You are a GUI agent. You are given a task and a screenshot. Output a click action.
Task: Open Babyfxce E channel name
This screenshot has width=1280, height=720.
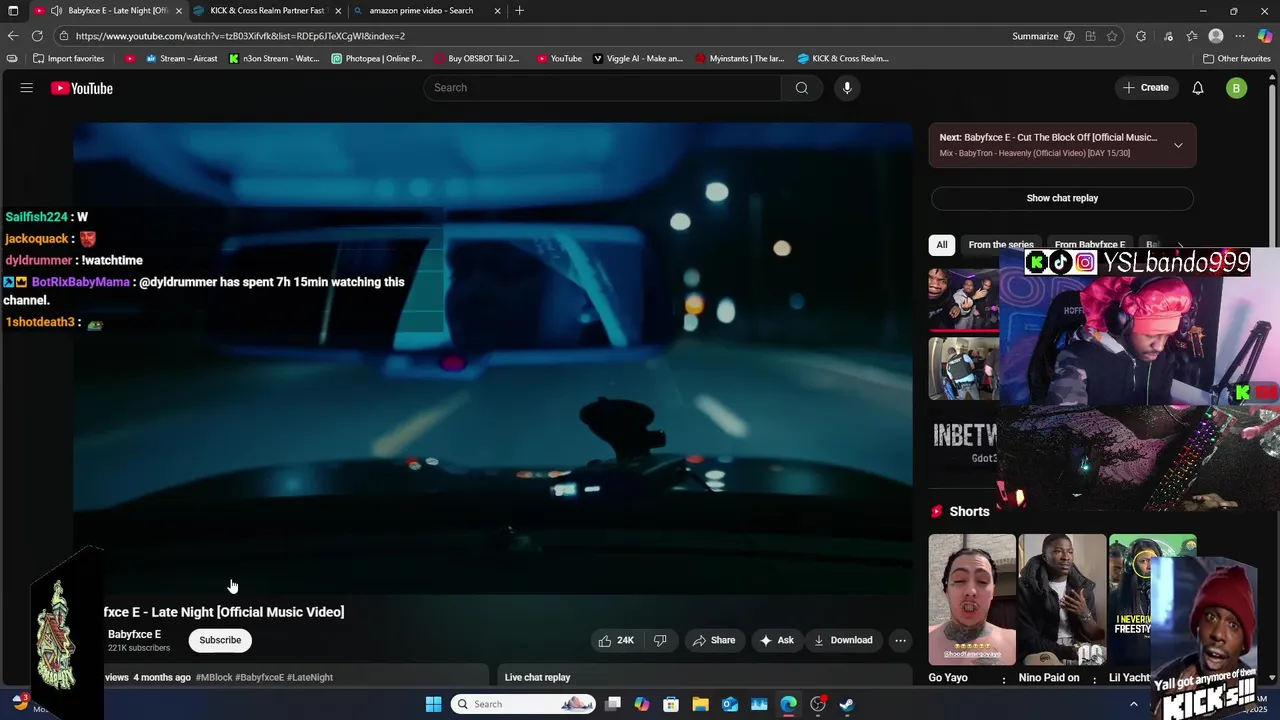tap(134, 634)
